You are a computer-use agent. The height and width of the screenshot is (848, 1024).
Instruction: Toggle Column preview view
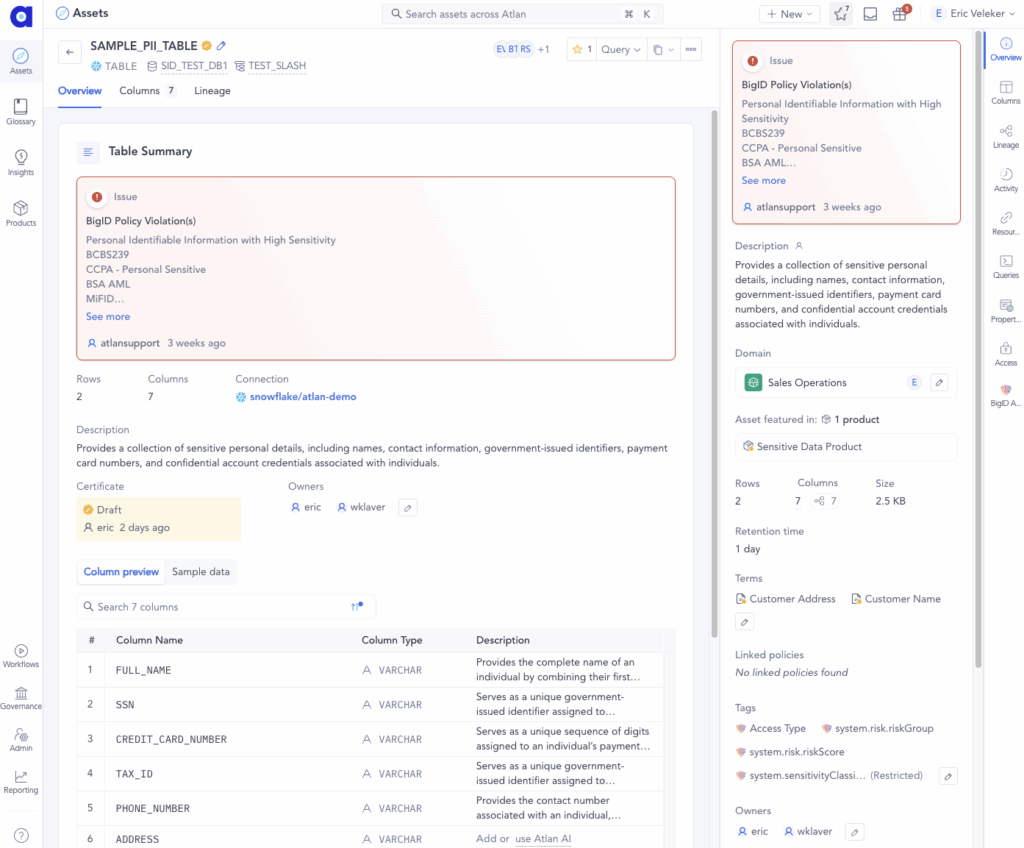click(x=121, y=572)
